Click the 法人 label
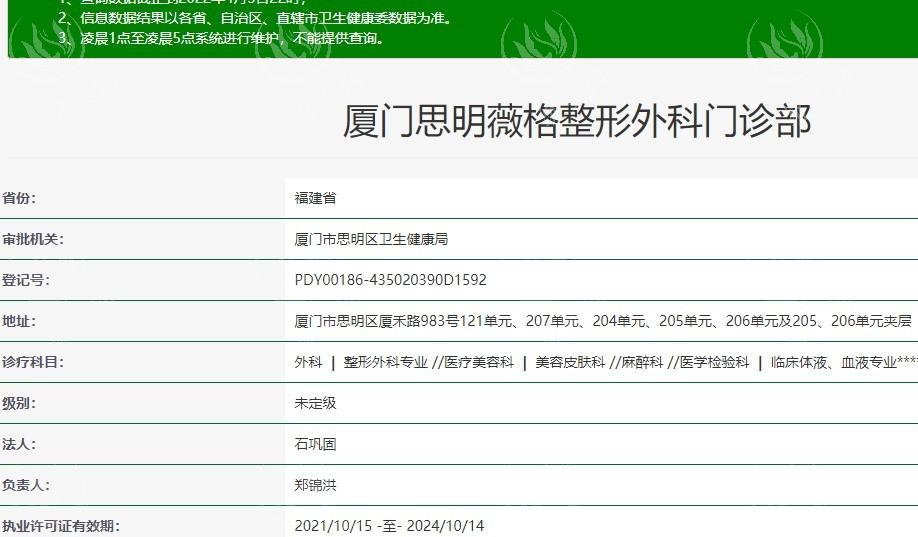 [x=19, y=444]
